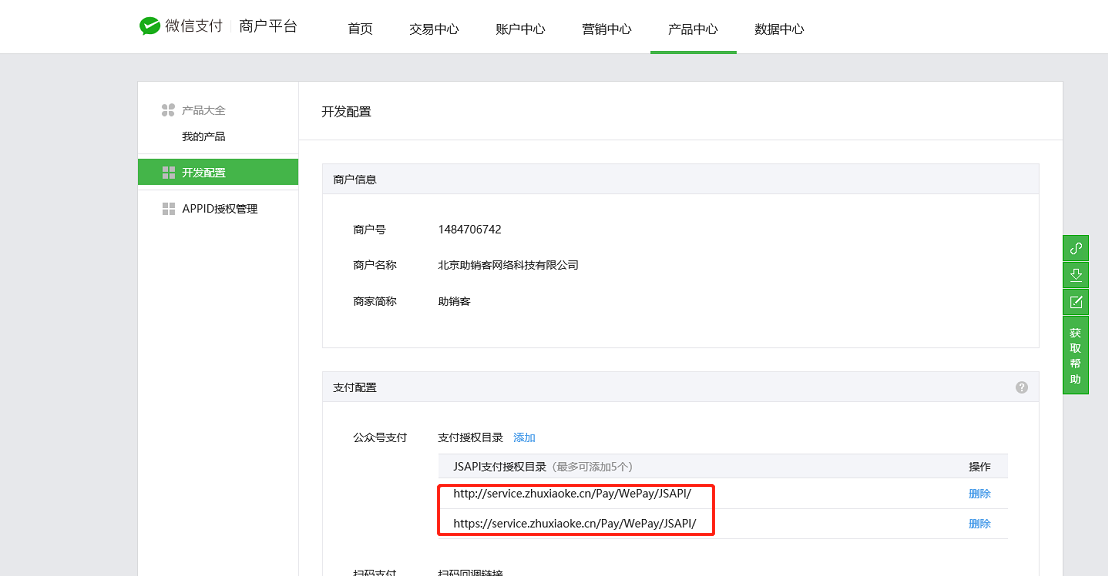Click the download icon on right edge

1075,273
